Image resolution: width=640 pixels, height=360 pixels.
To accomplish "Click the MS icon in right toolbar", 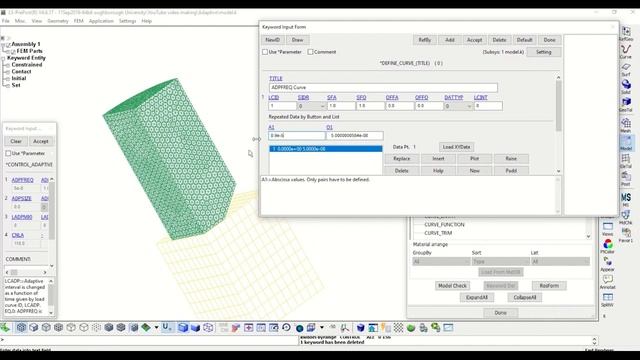I will (x=626, y=199).
